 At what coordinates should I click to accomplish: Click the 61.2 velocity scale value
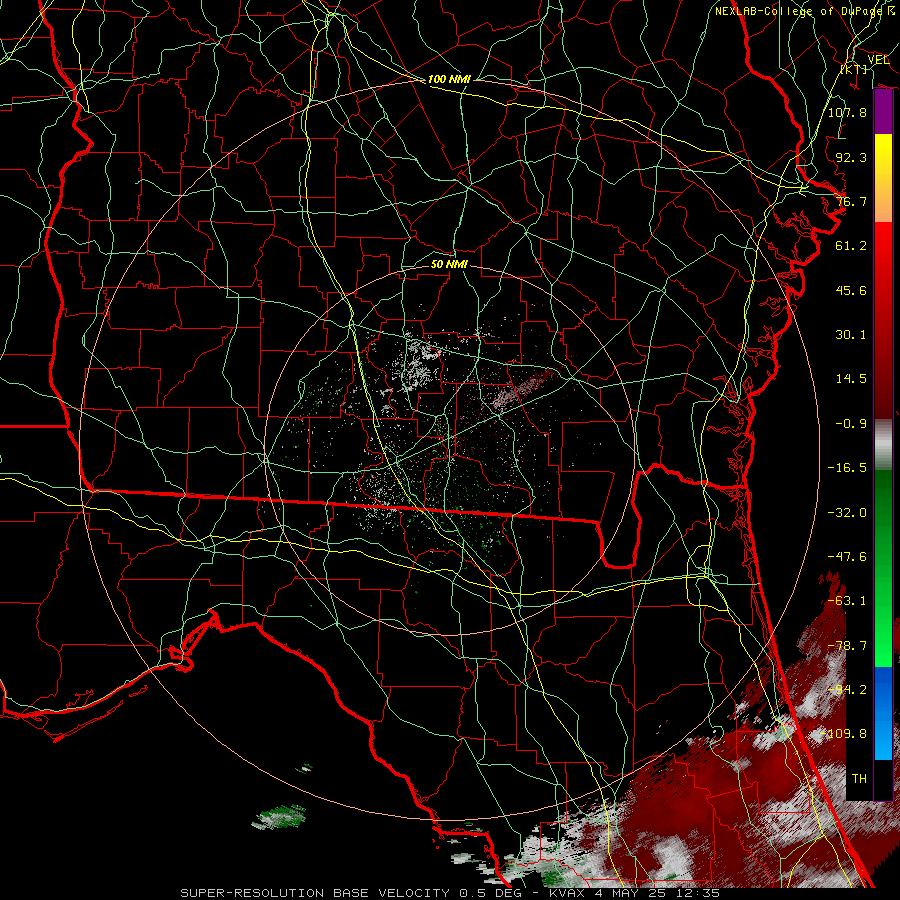[851, 246]
